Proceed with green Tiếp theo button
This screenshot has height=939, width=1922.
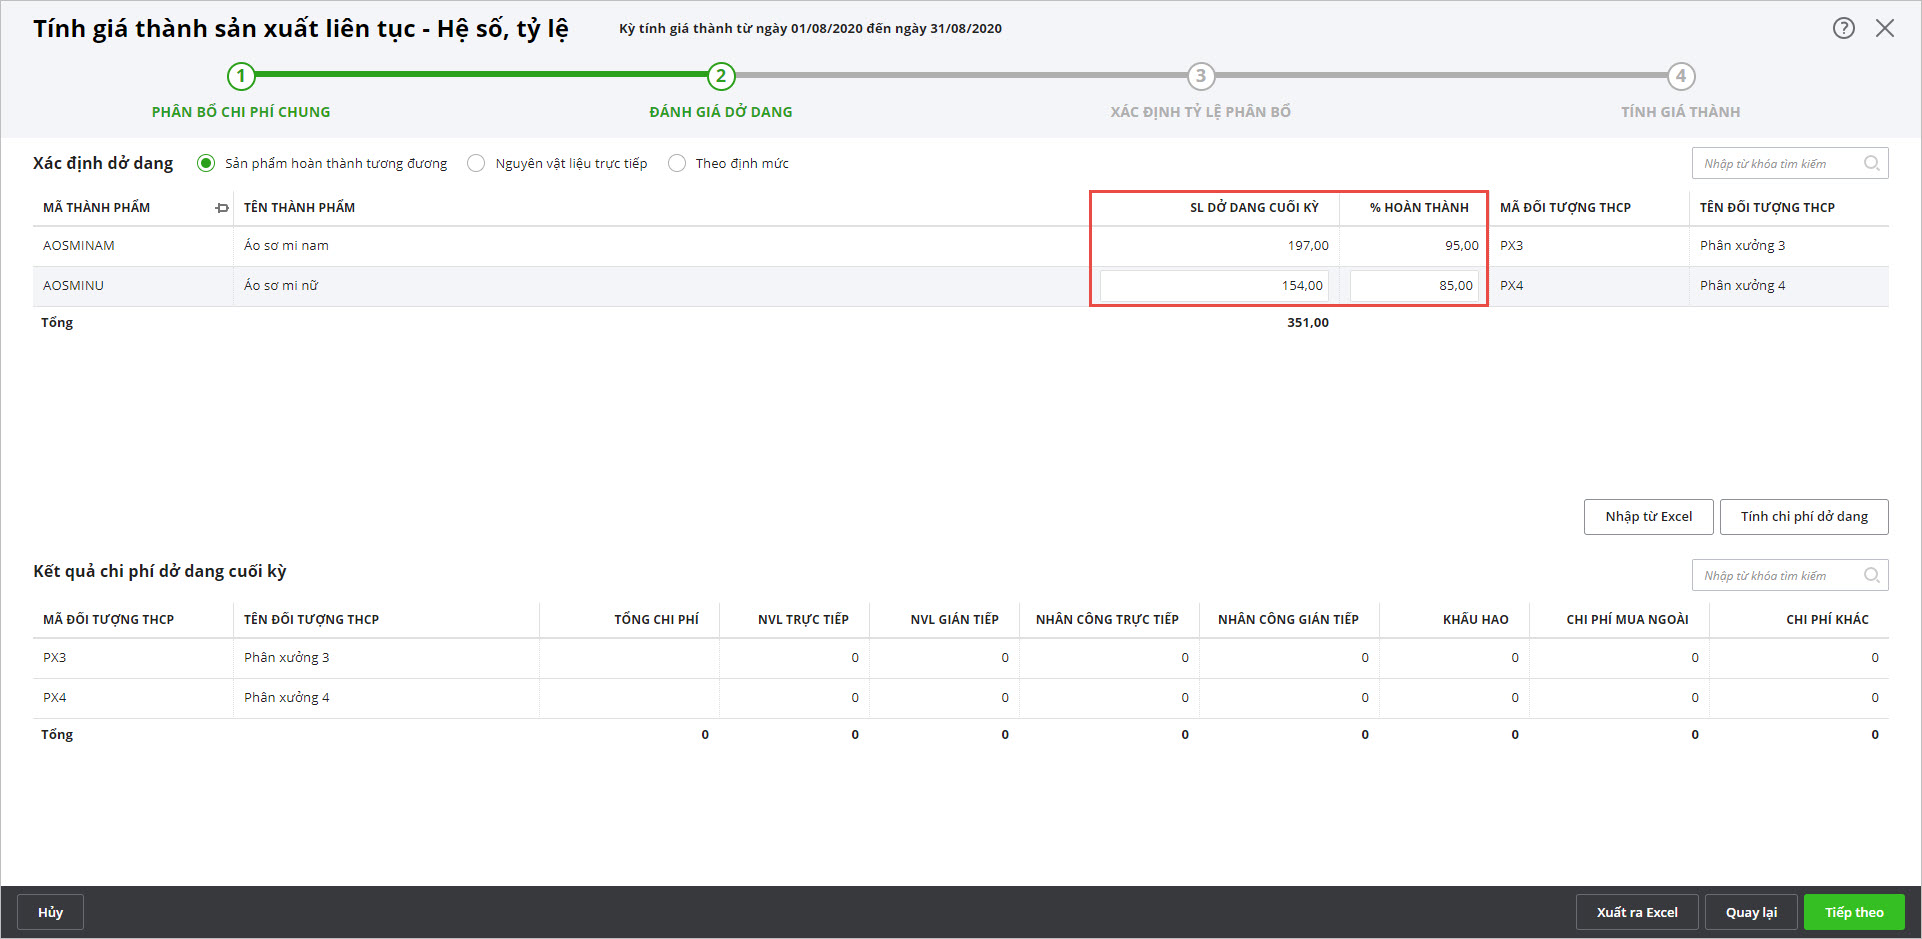click(x=1854, y=912)
